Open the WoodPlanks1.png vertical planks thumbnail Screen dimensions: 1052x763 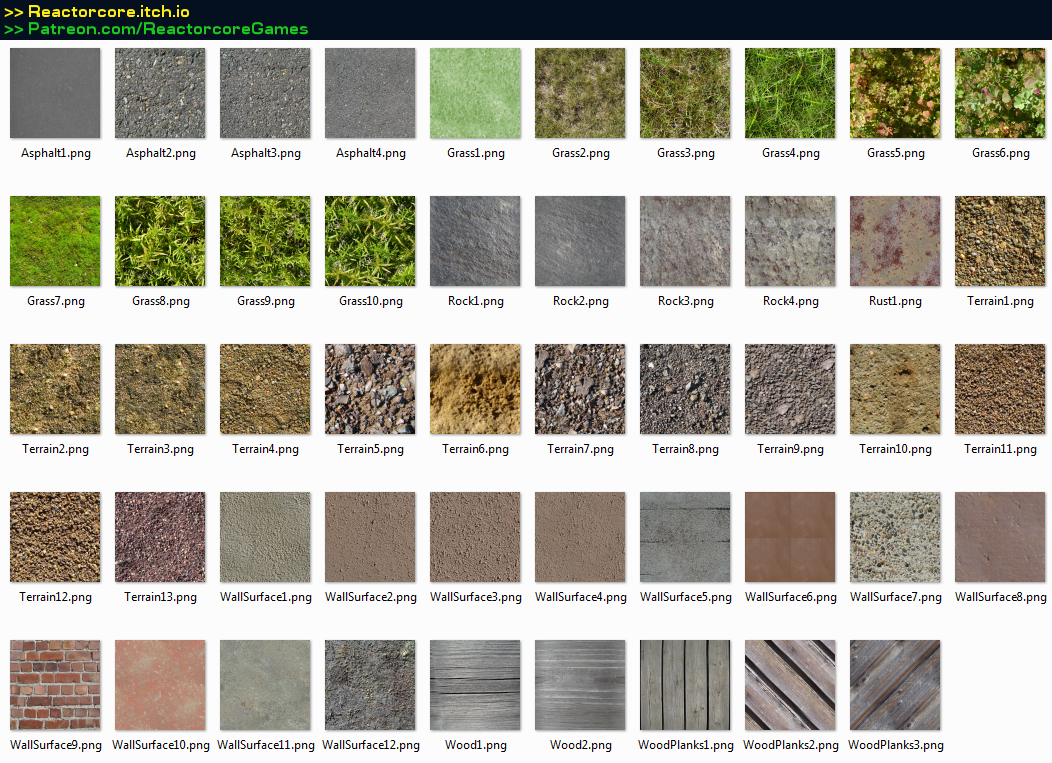pos(685,685)
